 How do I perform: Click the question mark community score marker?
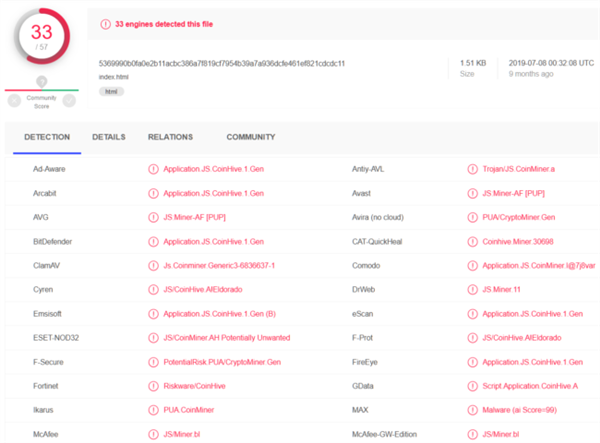(41, 81)
